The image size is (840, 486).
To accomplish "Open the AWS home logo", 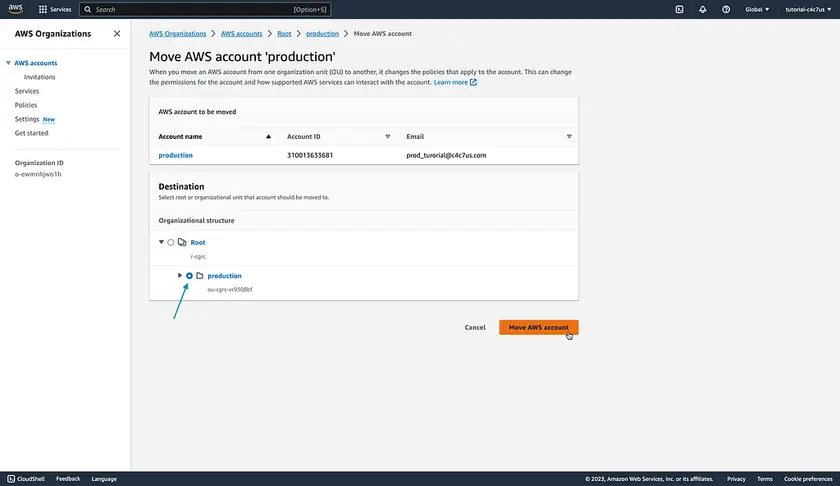I will click(x=16, y=9).
